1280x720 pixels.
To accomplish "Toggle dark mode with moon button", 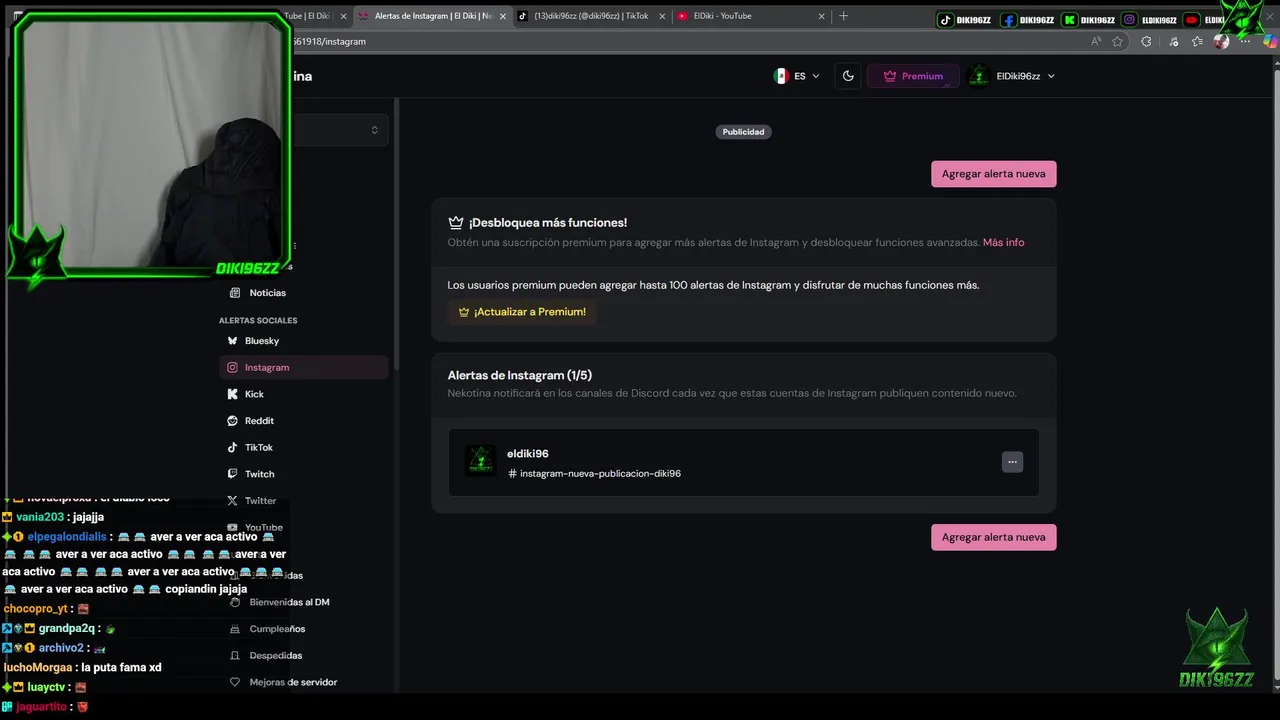I will tap(848, 76).
